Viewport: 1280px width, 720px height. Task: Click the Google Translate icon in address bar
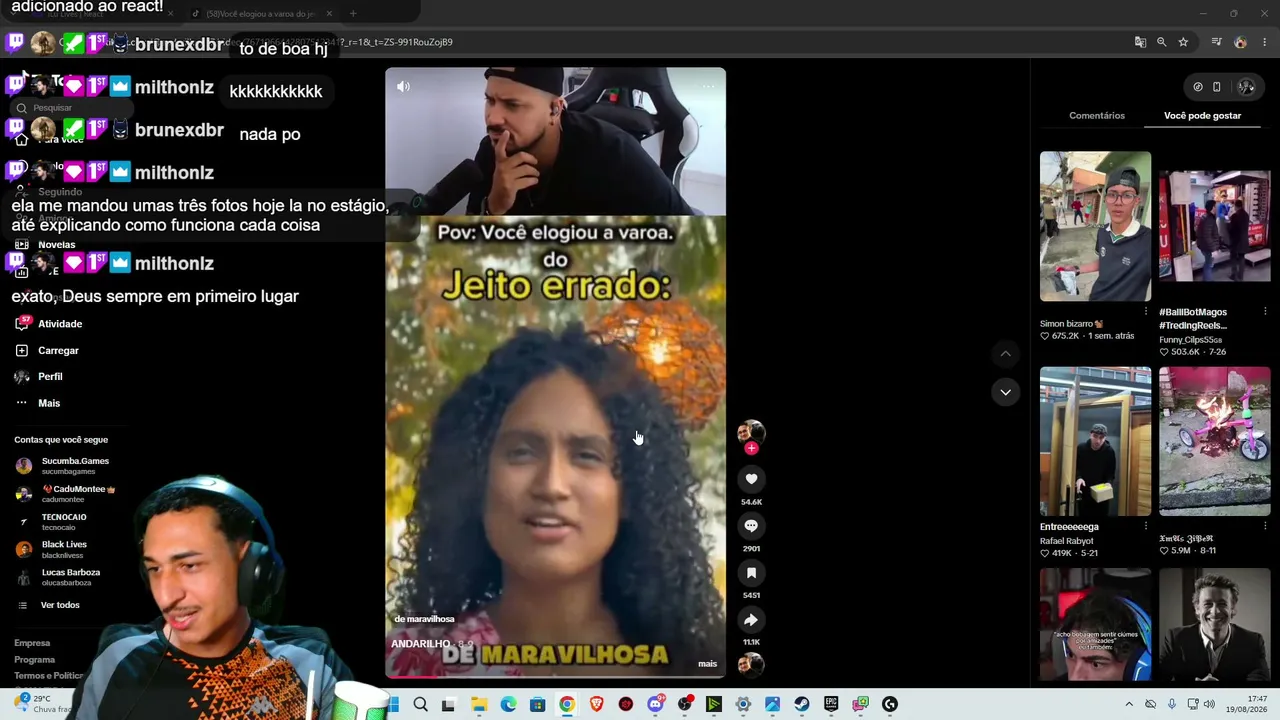coord(1140,42)
